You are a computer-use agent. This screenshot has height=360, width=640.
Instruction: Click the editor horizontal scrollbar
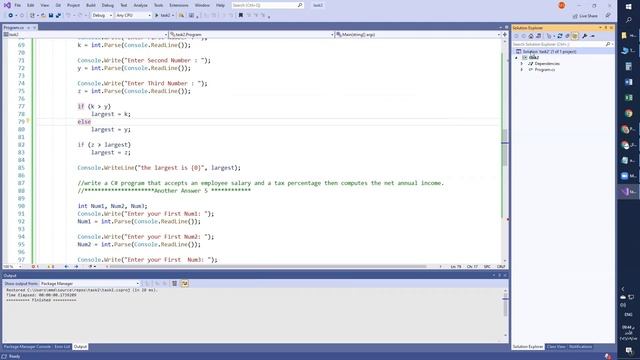[267, 267]
